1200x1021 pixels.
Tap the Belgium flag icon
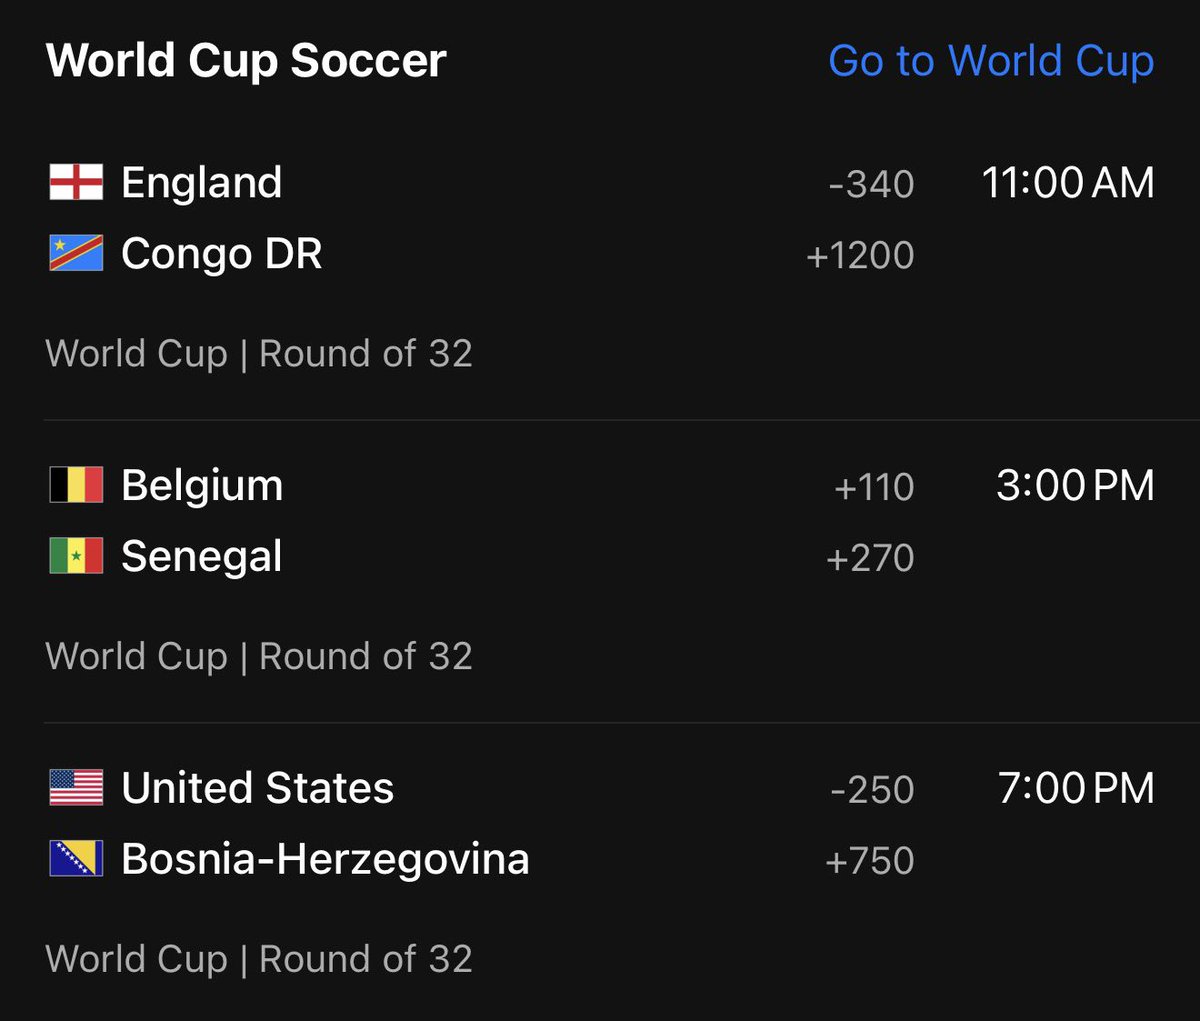click(x=76, y=486)
